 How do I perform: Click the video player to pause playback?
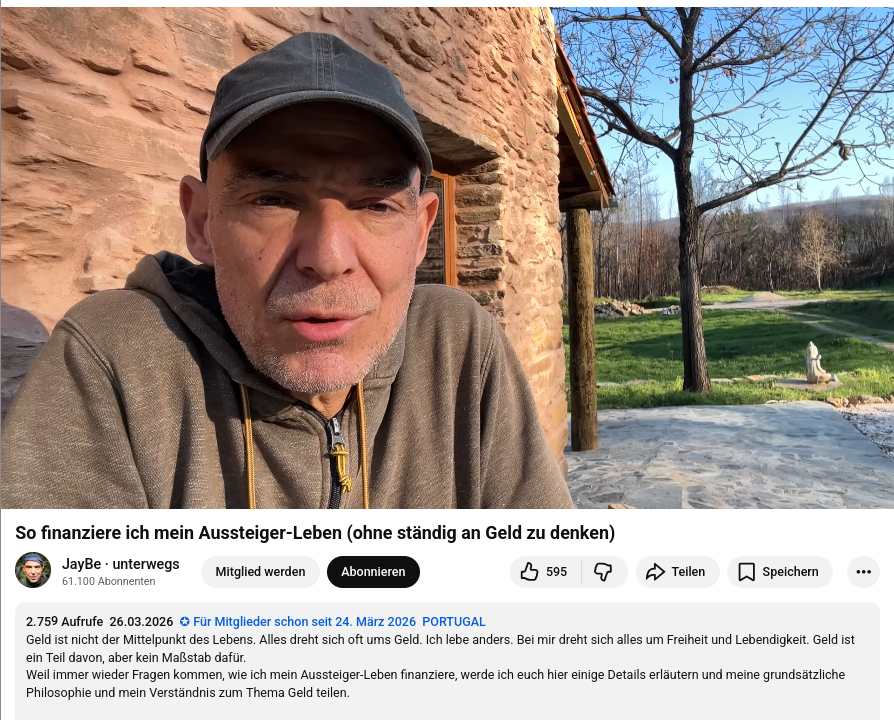447,258
